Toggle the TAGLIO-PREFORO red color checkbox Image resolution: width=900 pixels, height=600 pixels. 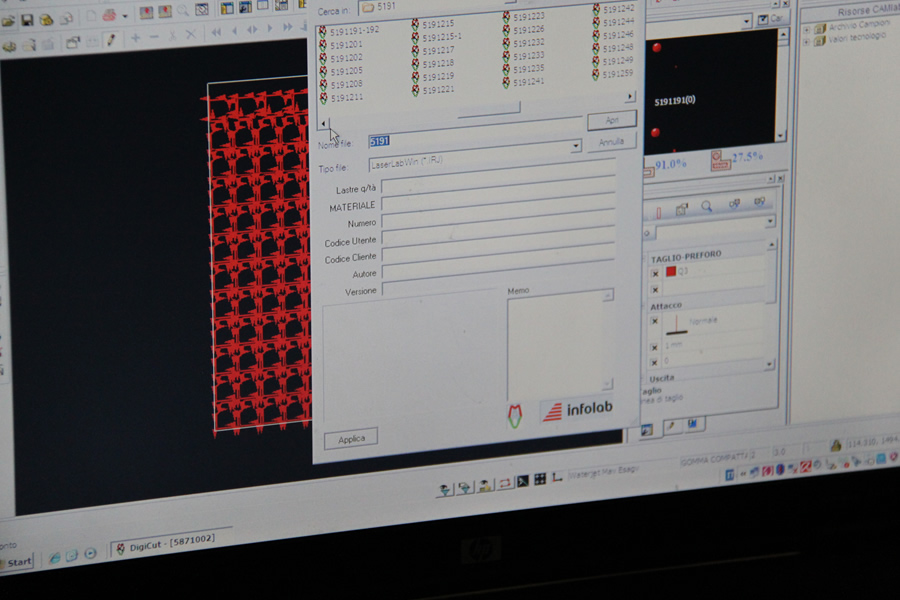655,273
